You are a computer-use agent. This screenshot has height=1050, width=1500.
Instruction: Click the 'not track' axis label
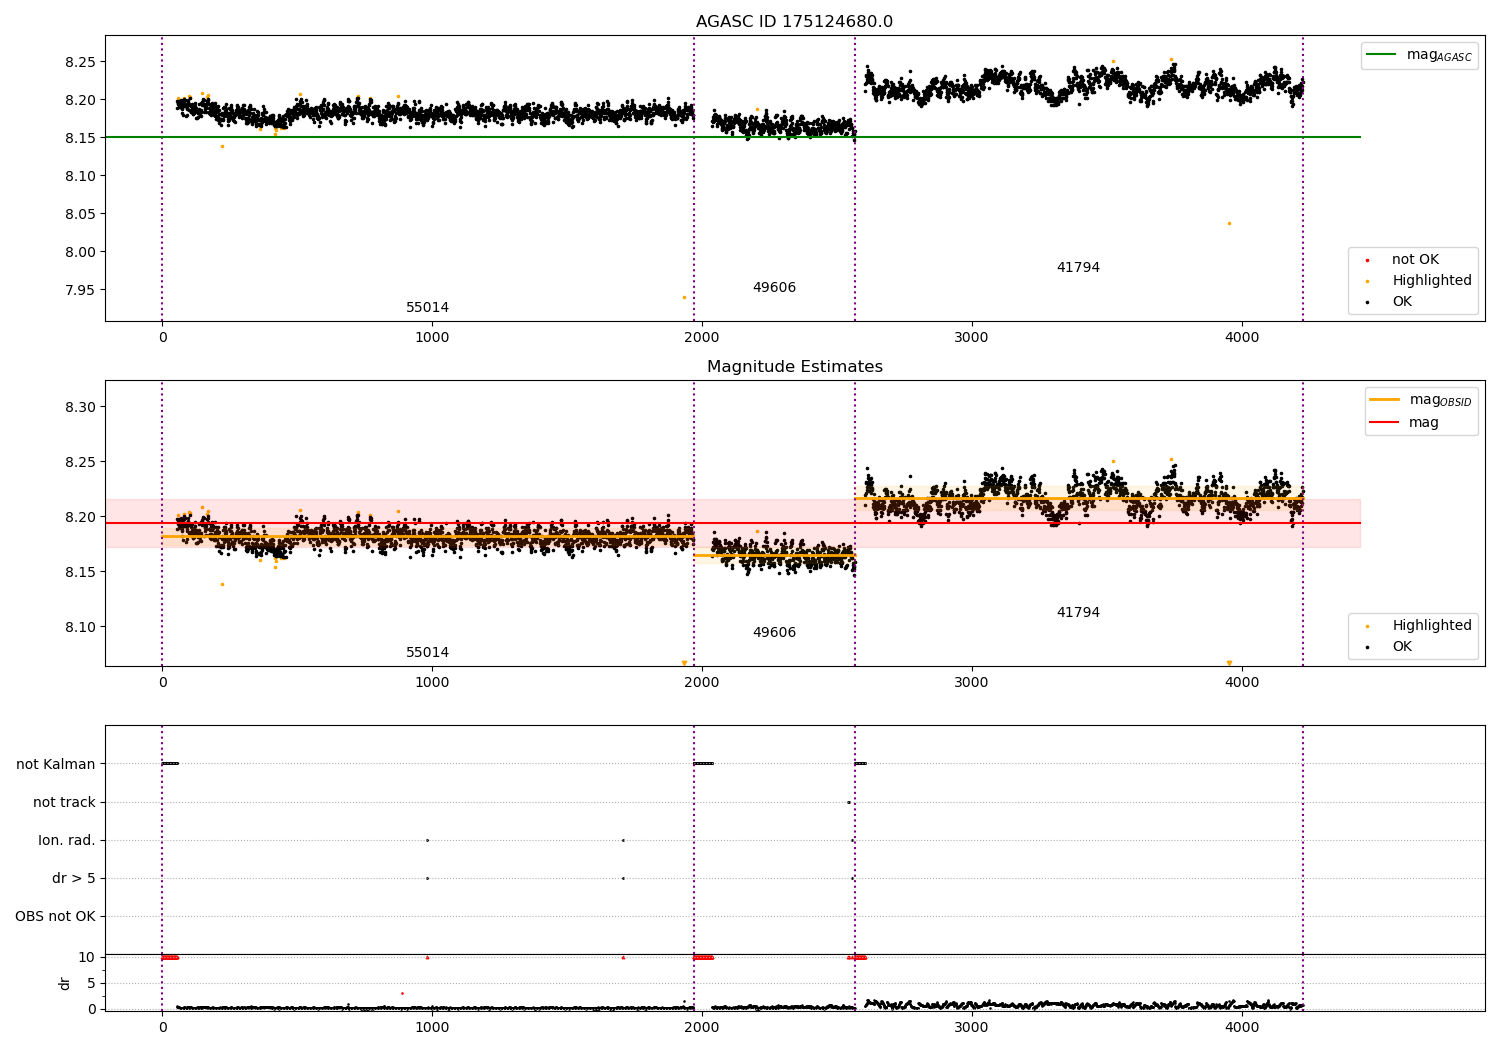click(x=64, y=802)
